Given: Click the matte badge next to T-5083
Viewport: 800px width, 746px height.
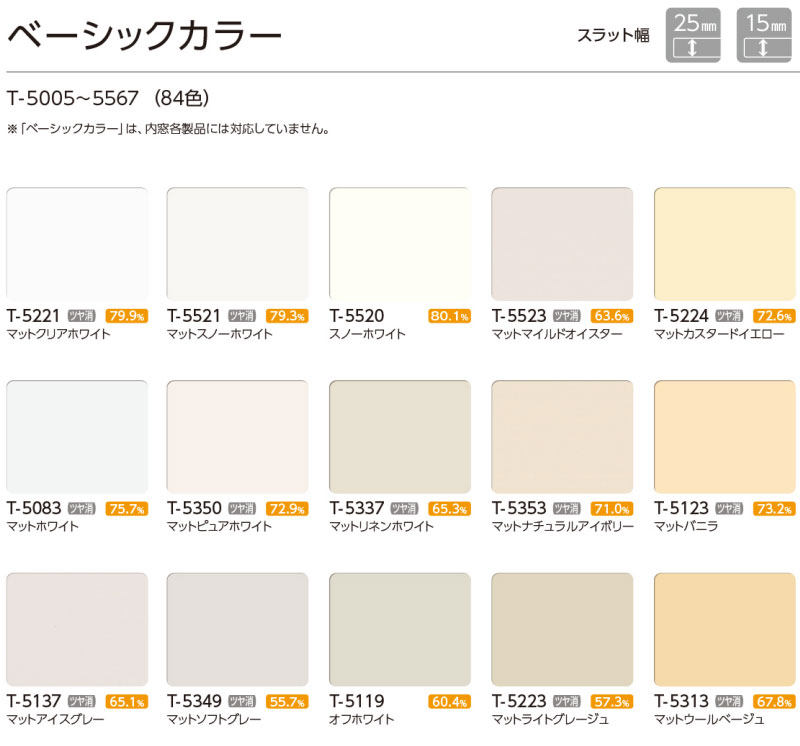Looking at the screenshot, I should click(x=82, y=508).
